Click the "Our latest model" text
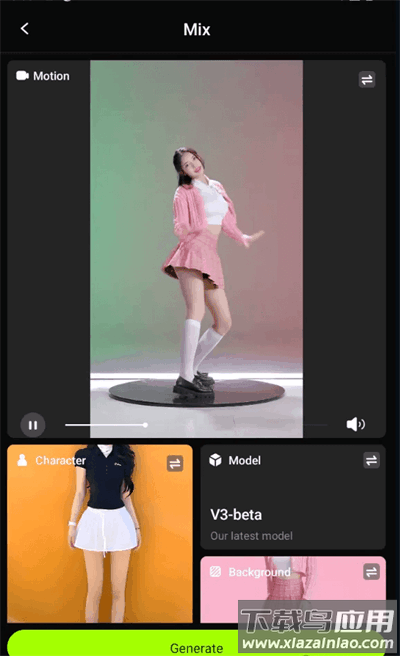400x656 pixels. coord(251,536)
